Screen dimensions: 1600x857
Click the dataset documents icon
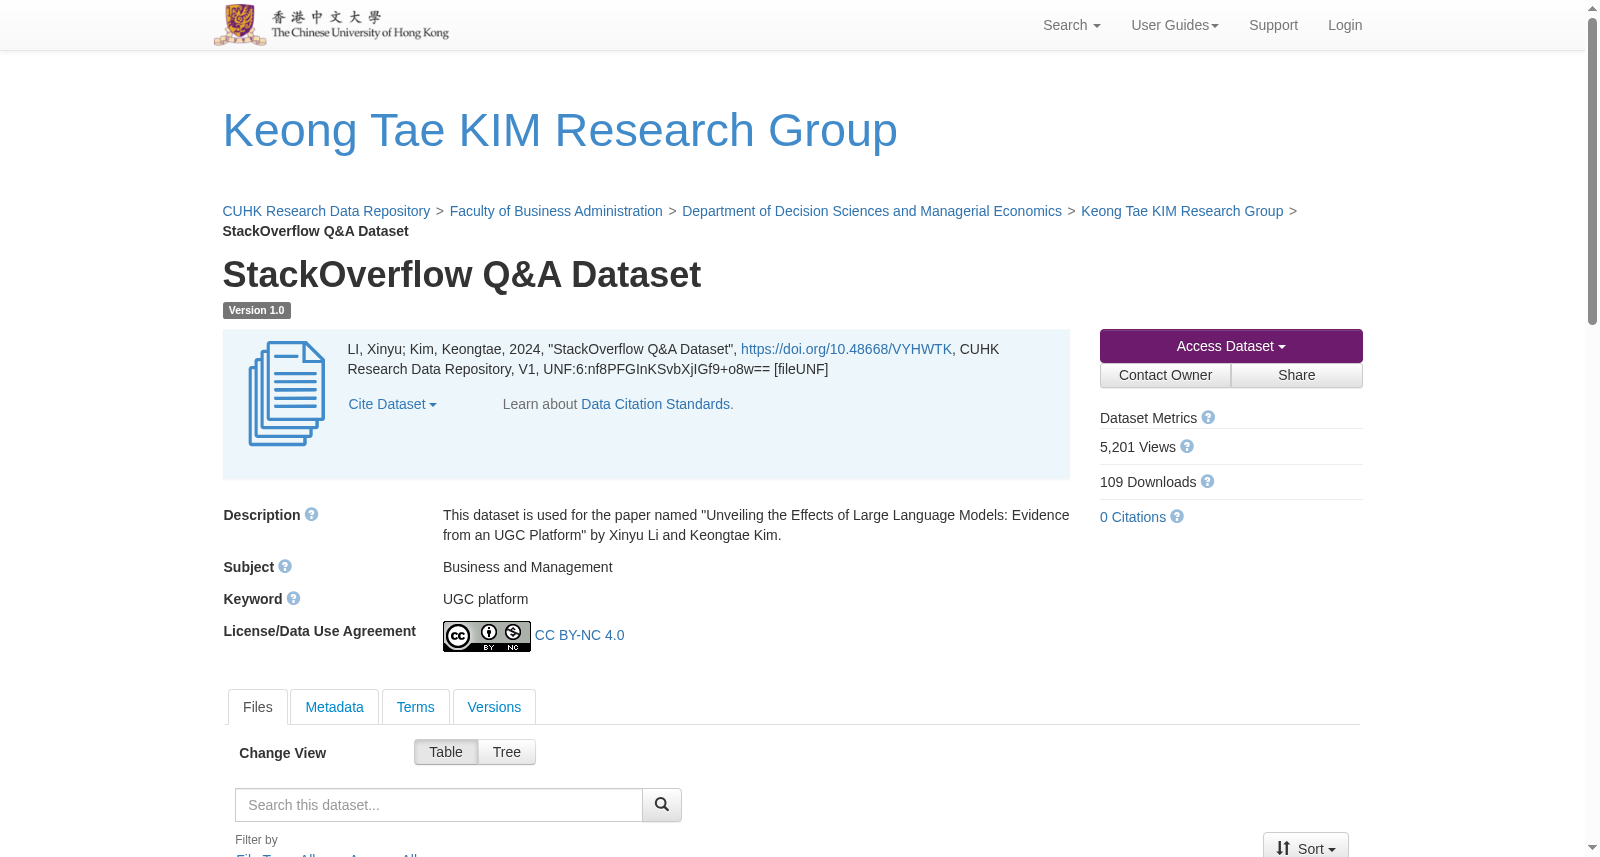coord(287,394)
